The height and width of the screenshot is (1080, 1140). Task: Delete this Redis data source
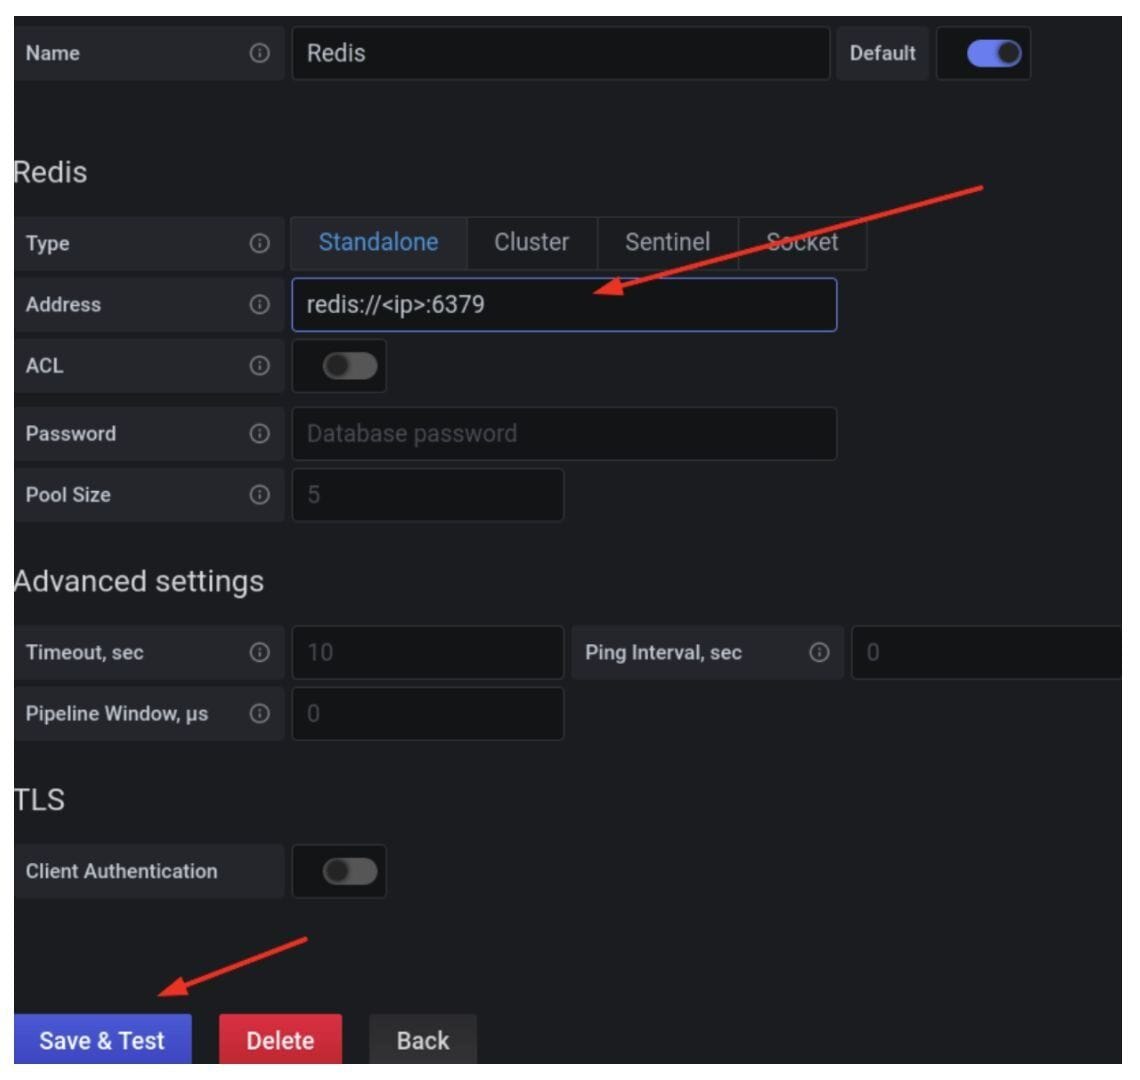[280, 1040]
